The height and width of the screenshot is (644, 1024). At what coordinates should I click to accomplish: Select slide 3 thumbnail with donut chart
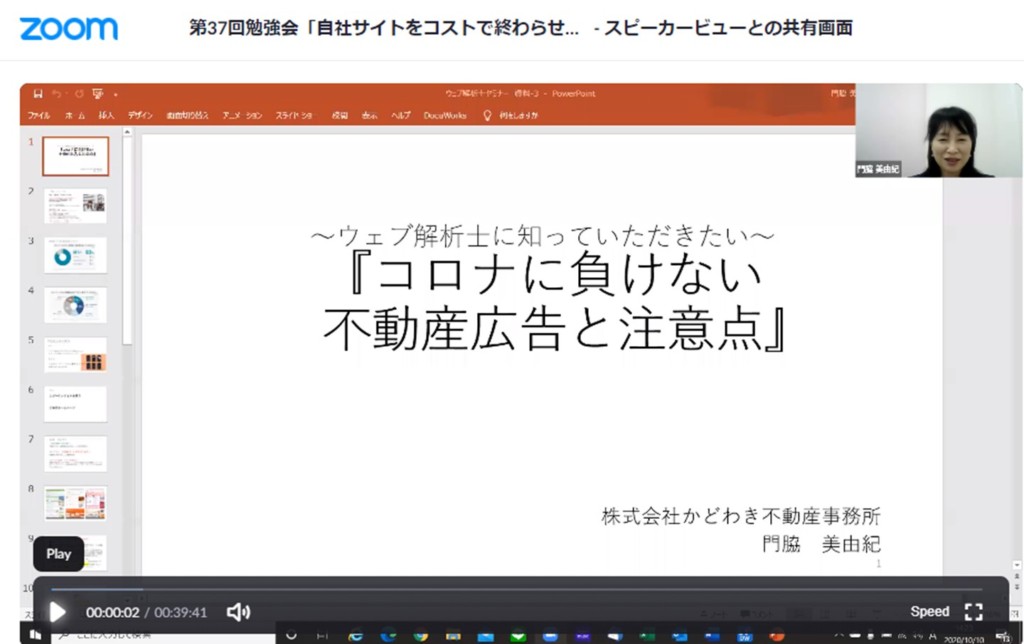coord(75,256)
